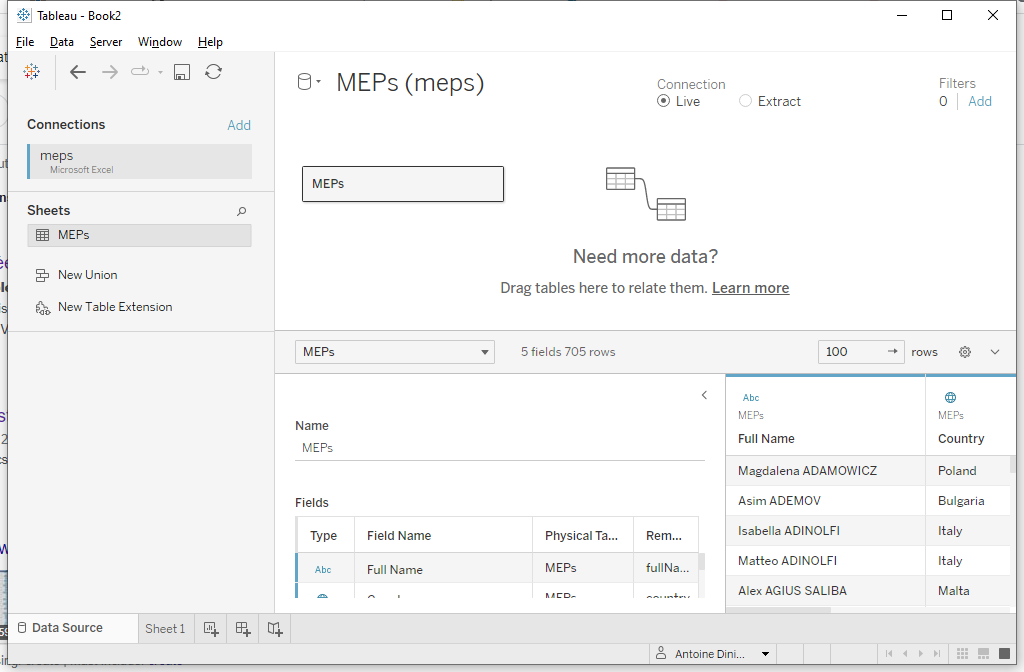Click the Abc type icon above Full Name column

tap(751, 398)
